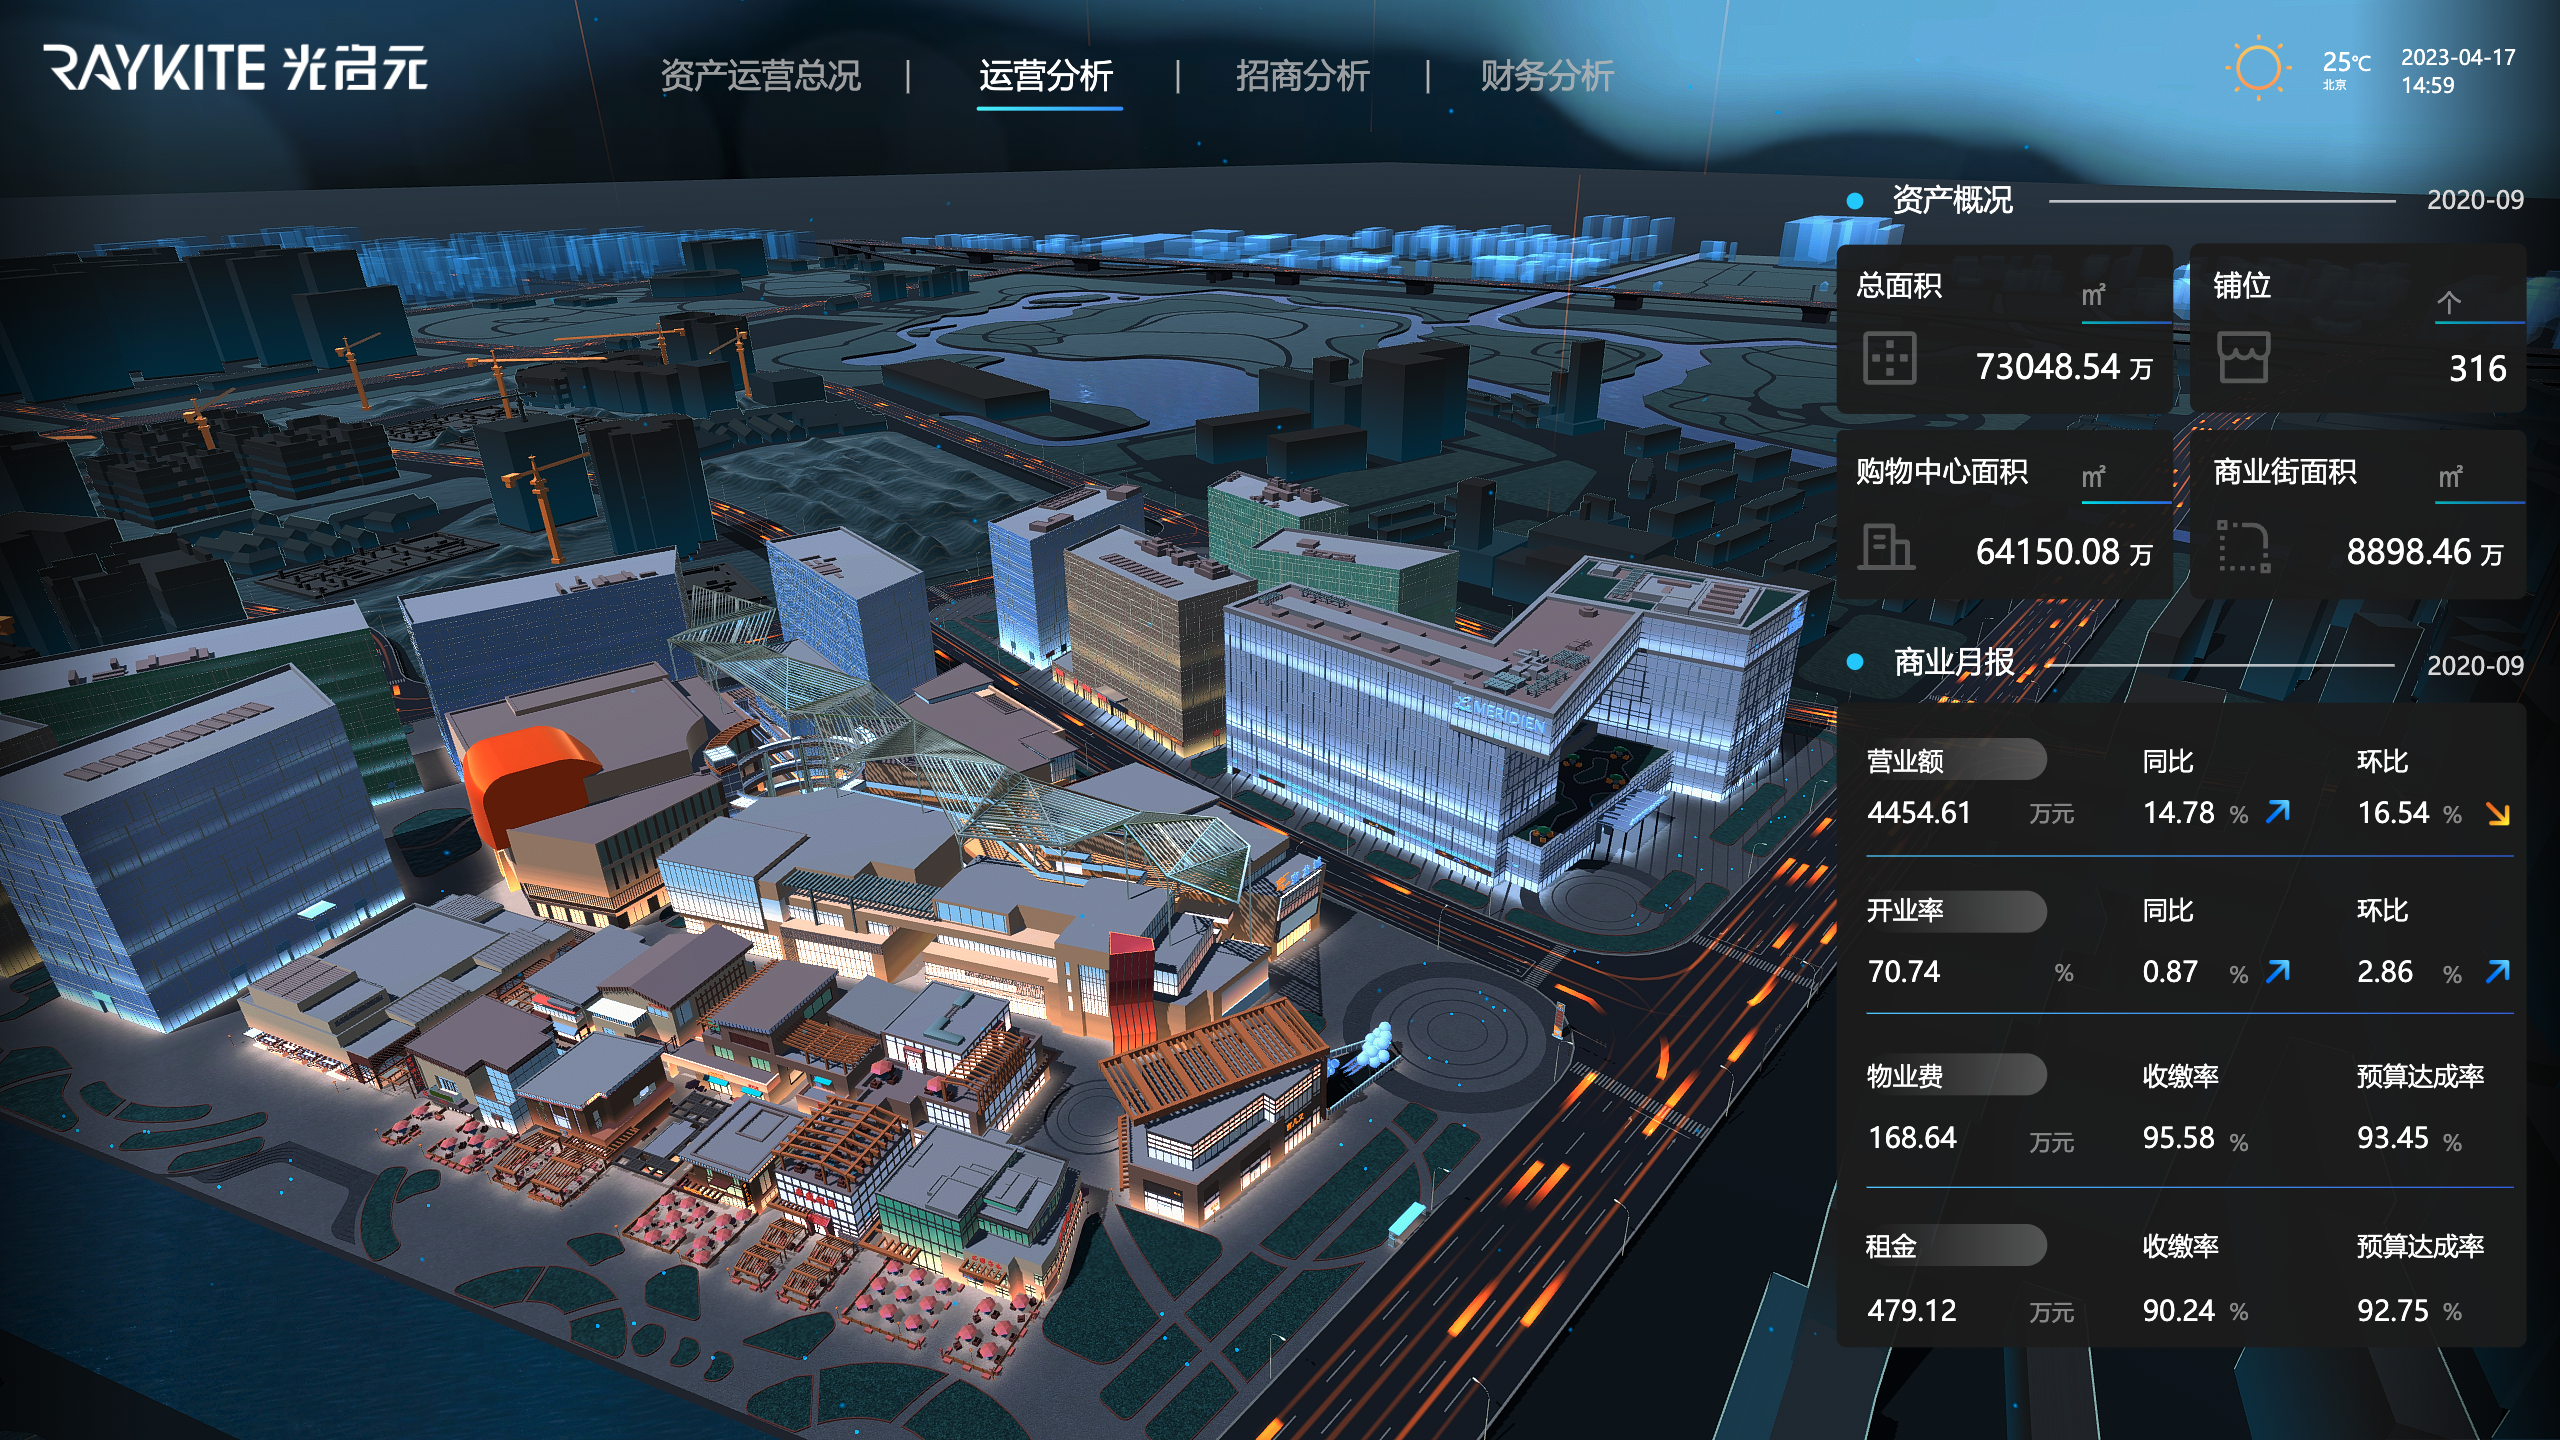Click the total area grid icon
The height and width of the screenshot is (1440, 2560).
click(1889, 358)
